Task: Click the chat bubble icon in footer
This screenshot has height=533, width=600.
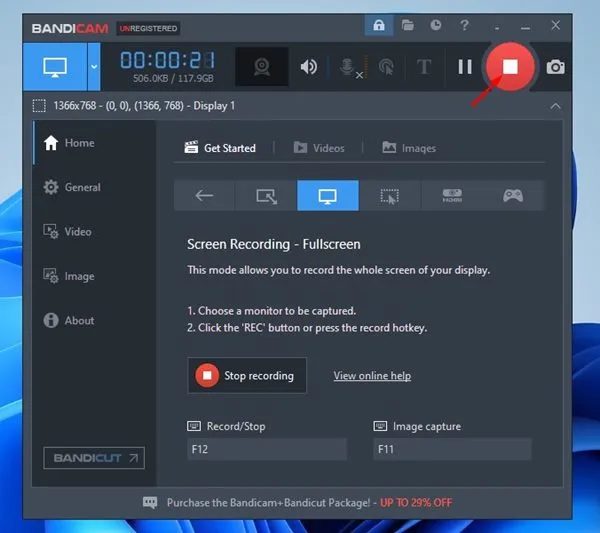Action: tap(150, 502)
